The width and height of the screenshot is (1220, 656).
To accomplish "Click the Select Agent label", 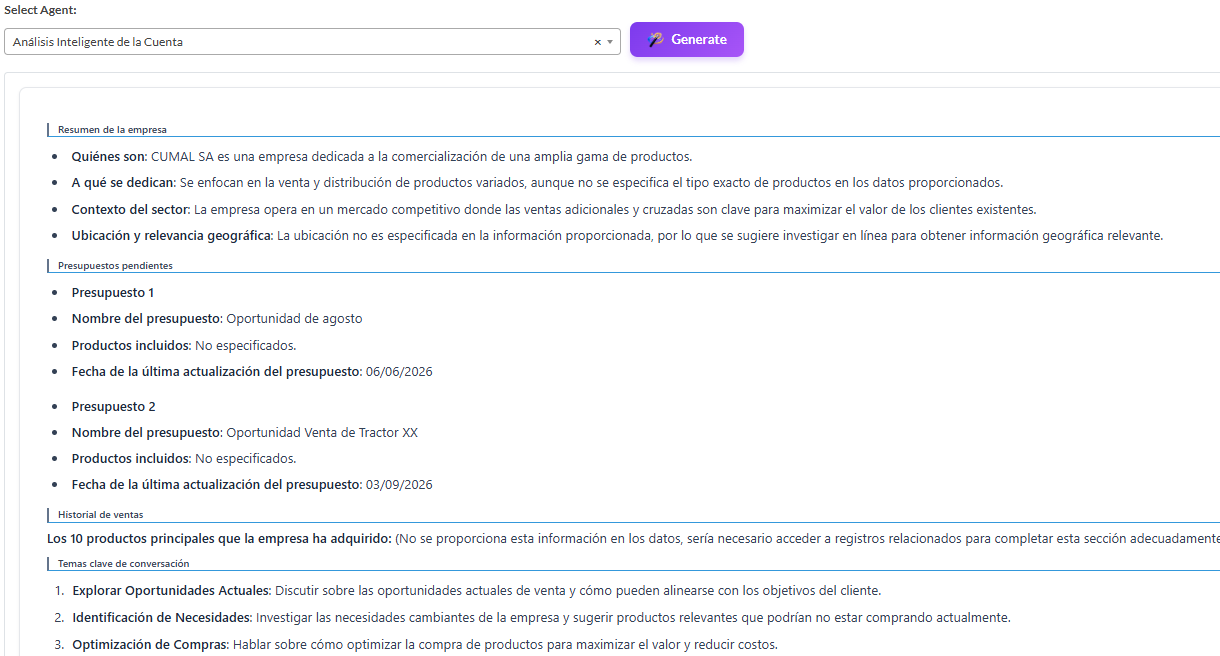I will 41,10.
